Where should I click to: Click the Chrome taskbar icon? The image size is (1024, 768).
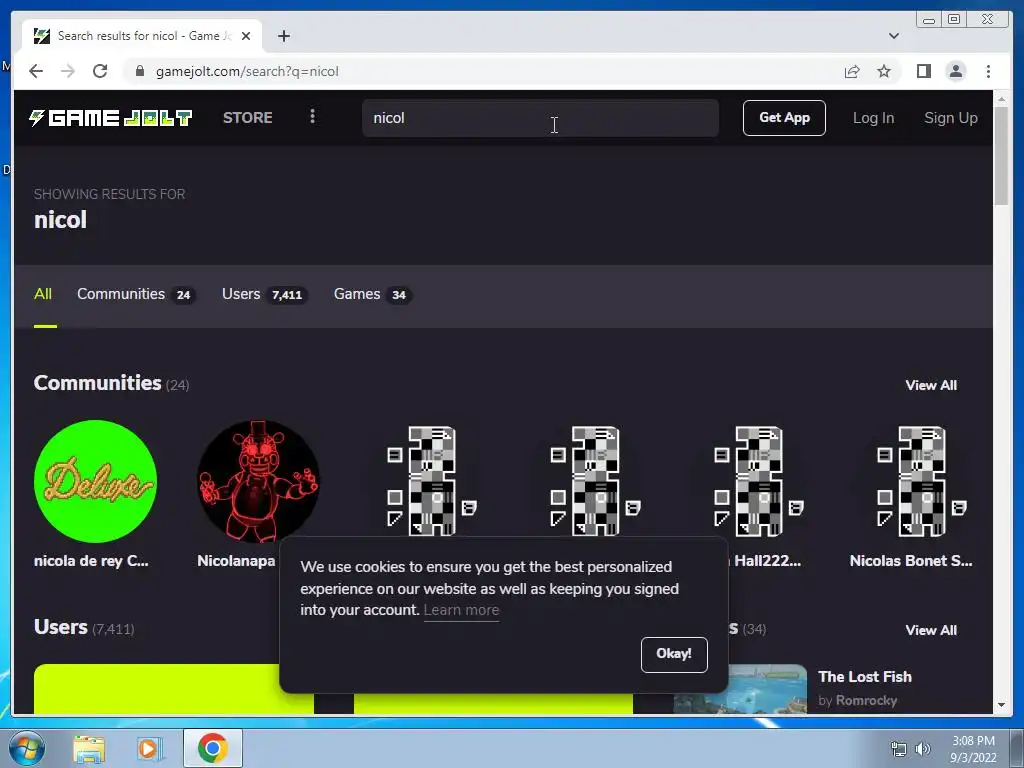pos(212,748)
